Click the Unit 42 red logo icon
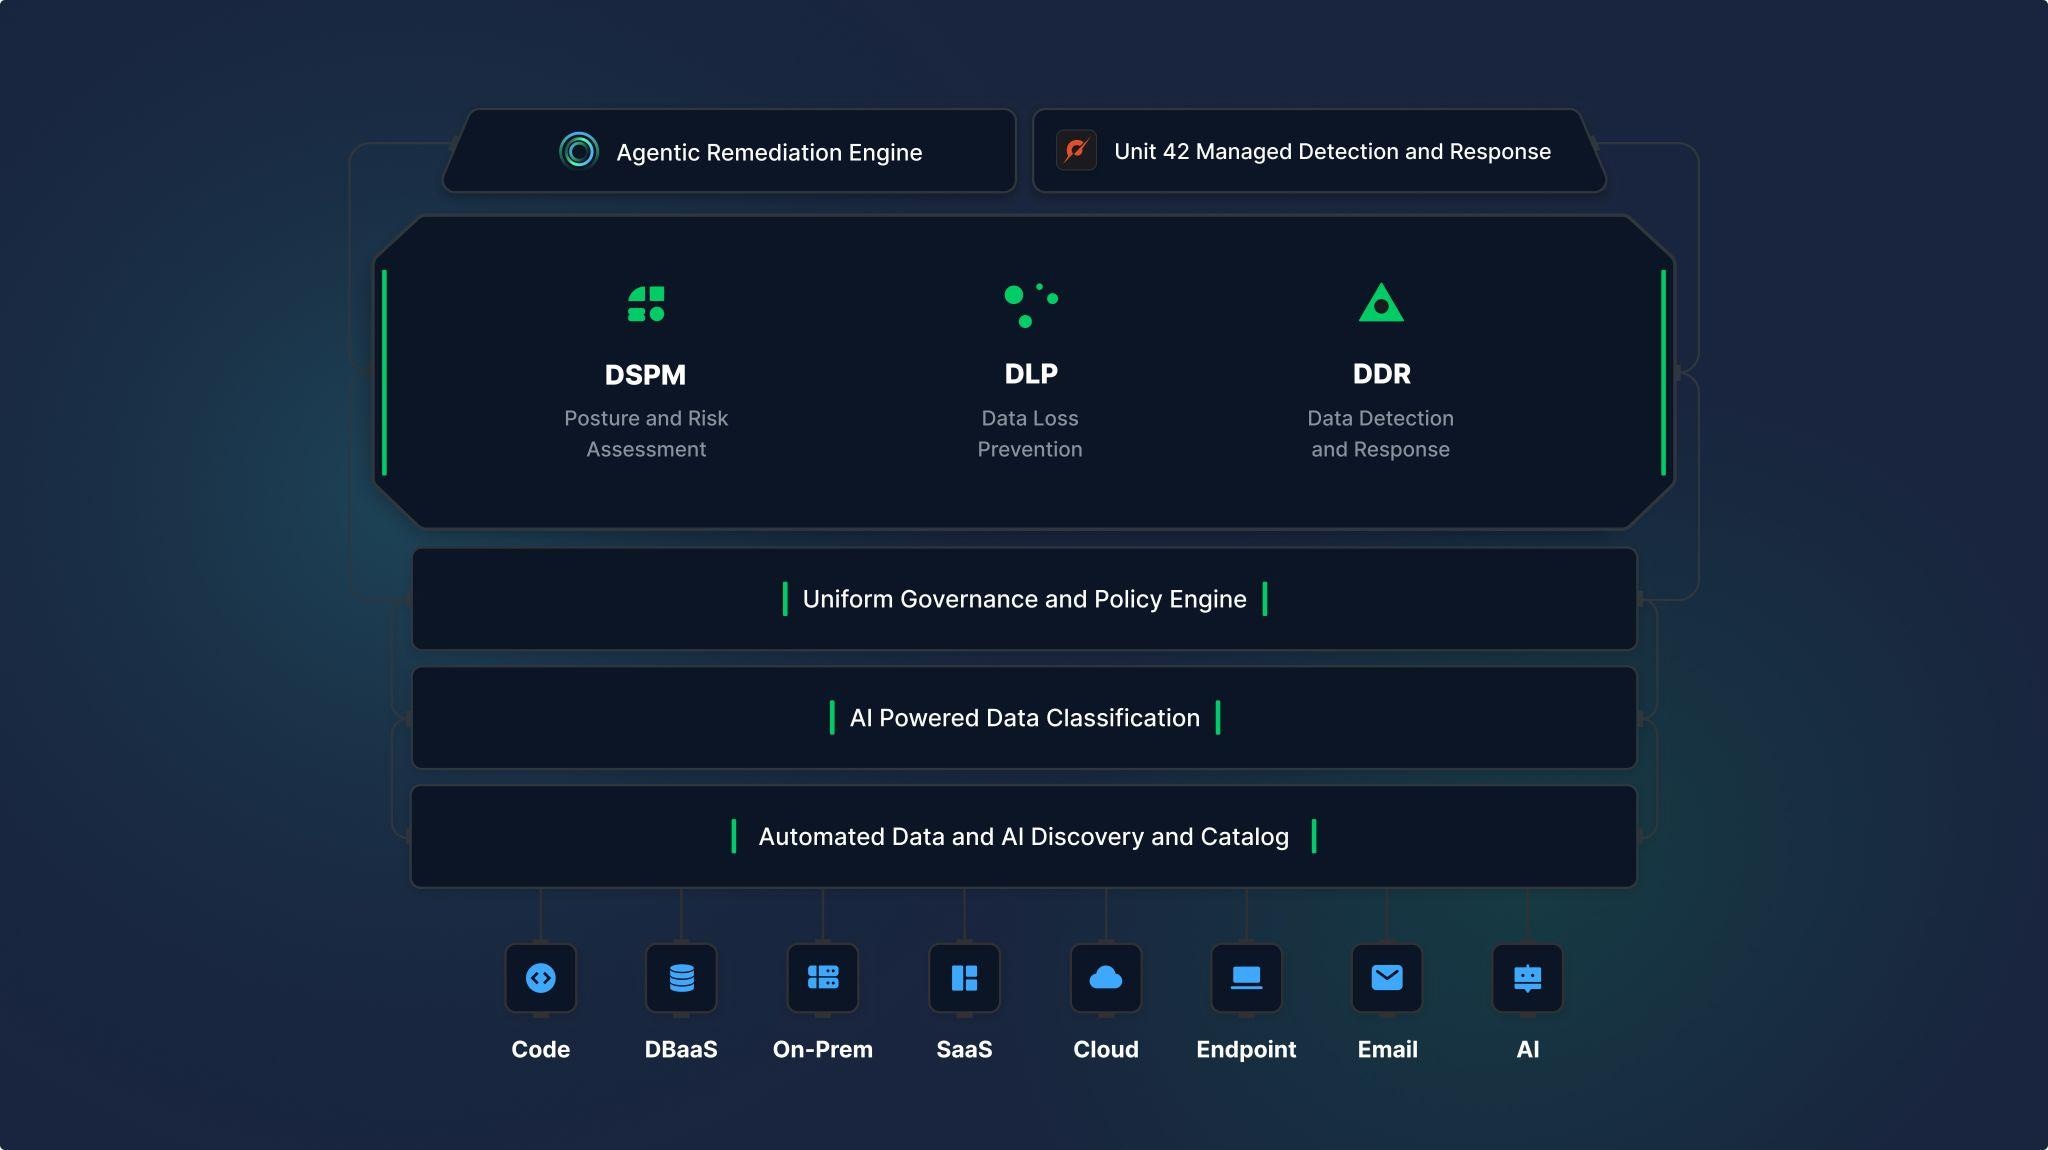This screenshot has width=2048, height=1150. pos(1076,151)
